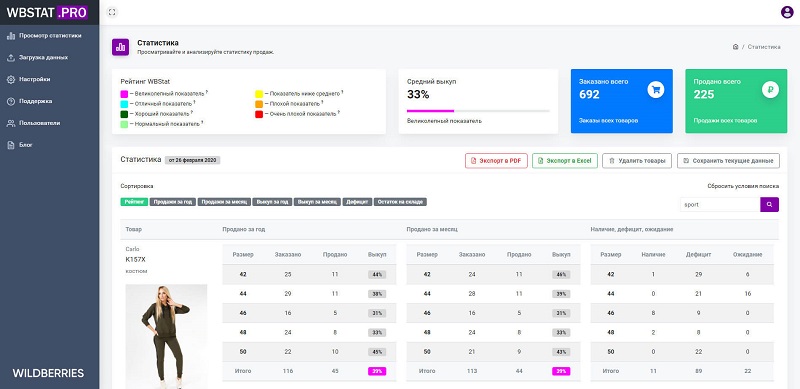Image resolution: width=800 pixels, height=389 pixels.
Task: Select the Рейтинг sort tag
Action: (x=134, y=202)
